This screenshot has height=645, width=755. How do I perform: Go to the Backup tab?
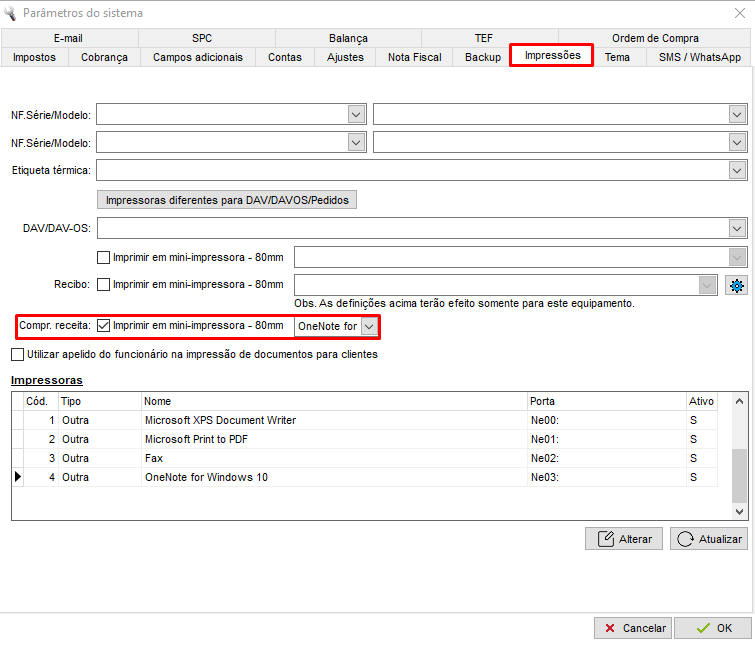pos(483,58)
